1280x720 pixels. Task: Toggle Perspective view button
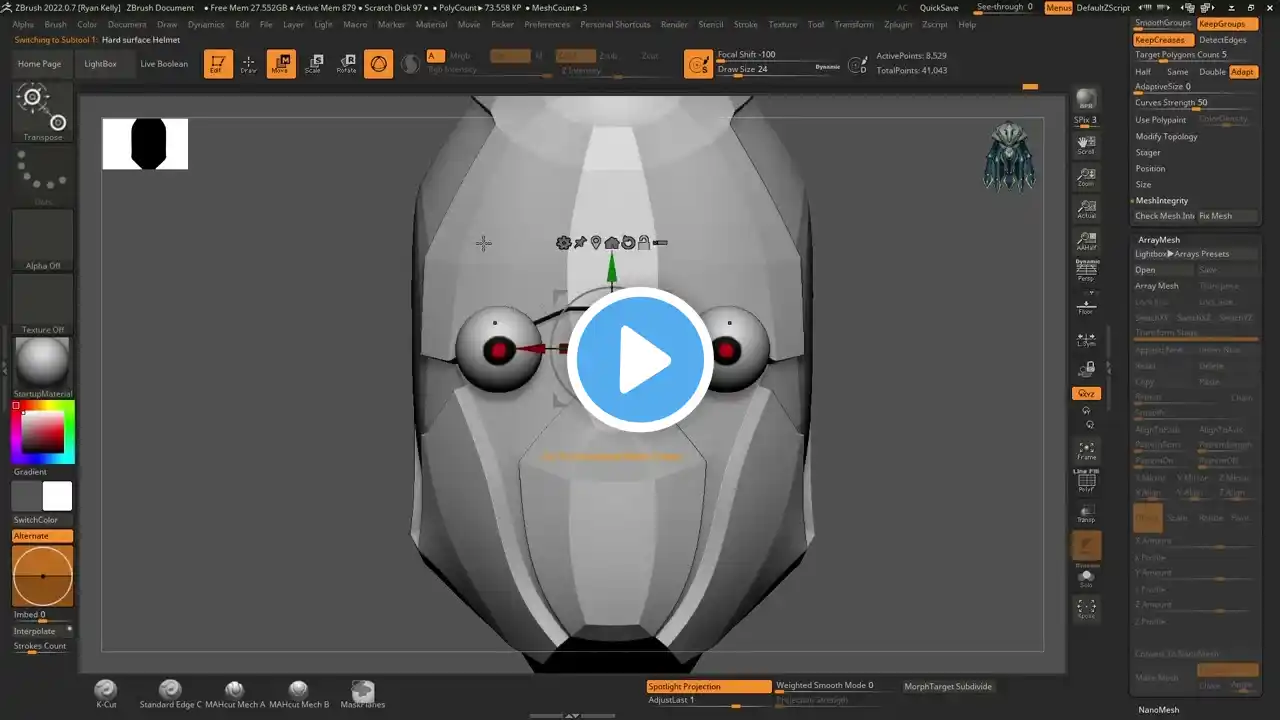pyautogui.click(x=1086, y=272)
